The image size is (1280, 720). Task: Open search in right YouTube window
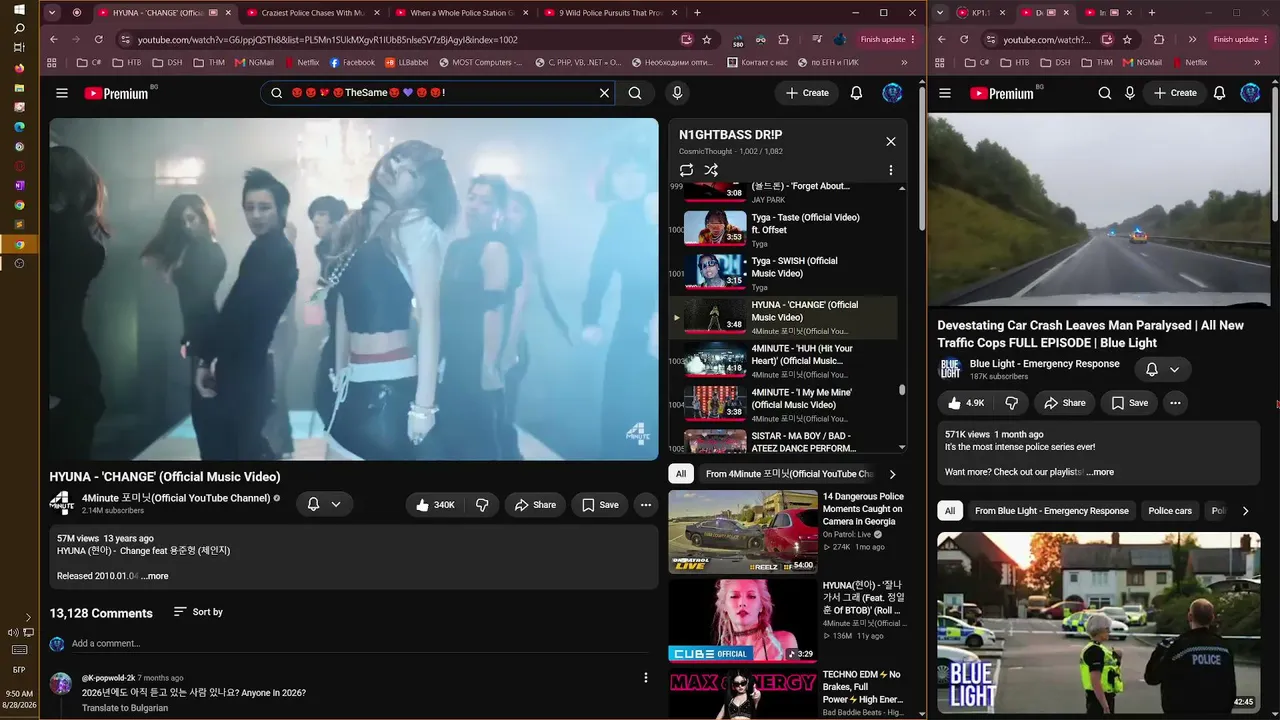click(x=1105, y=93)
